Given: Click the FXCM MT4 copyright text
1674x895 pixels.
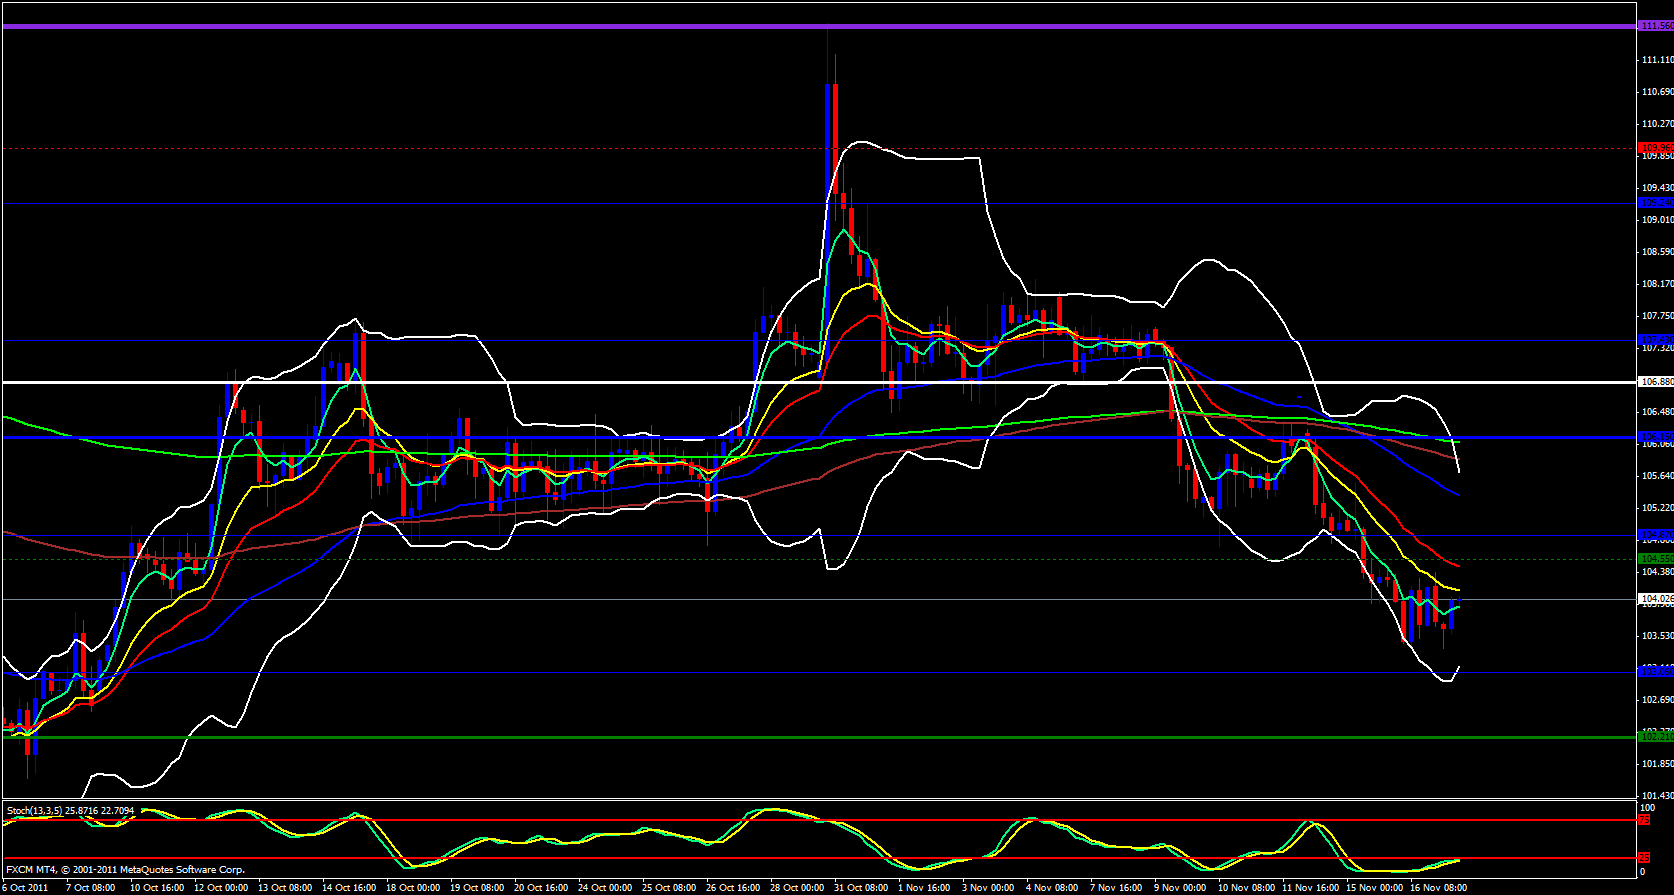Looking at the screenshot, I should point(125,870).
